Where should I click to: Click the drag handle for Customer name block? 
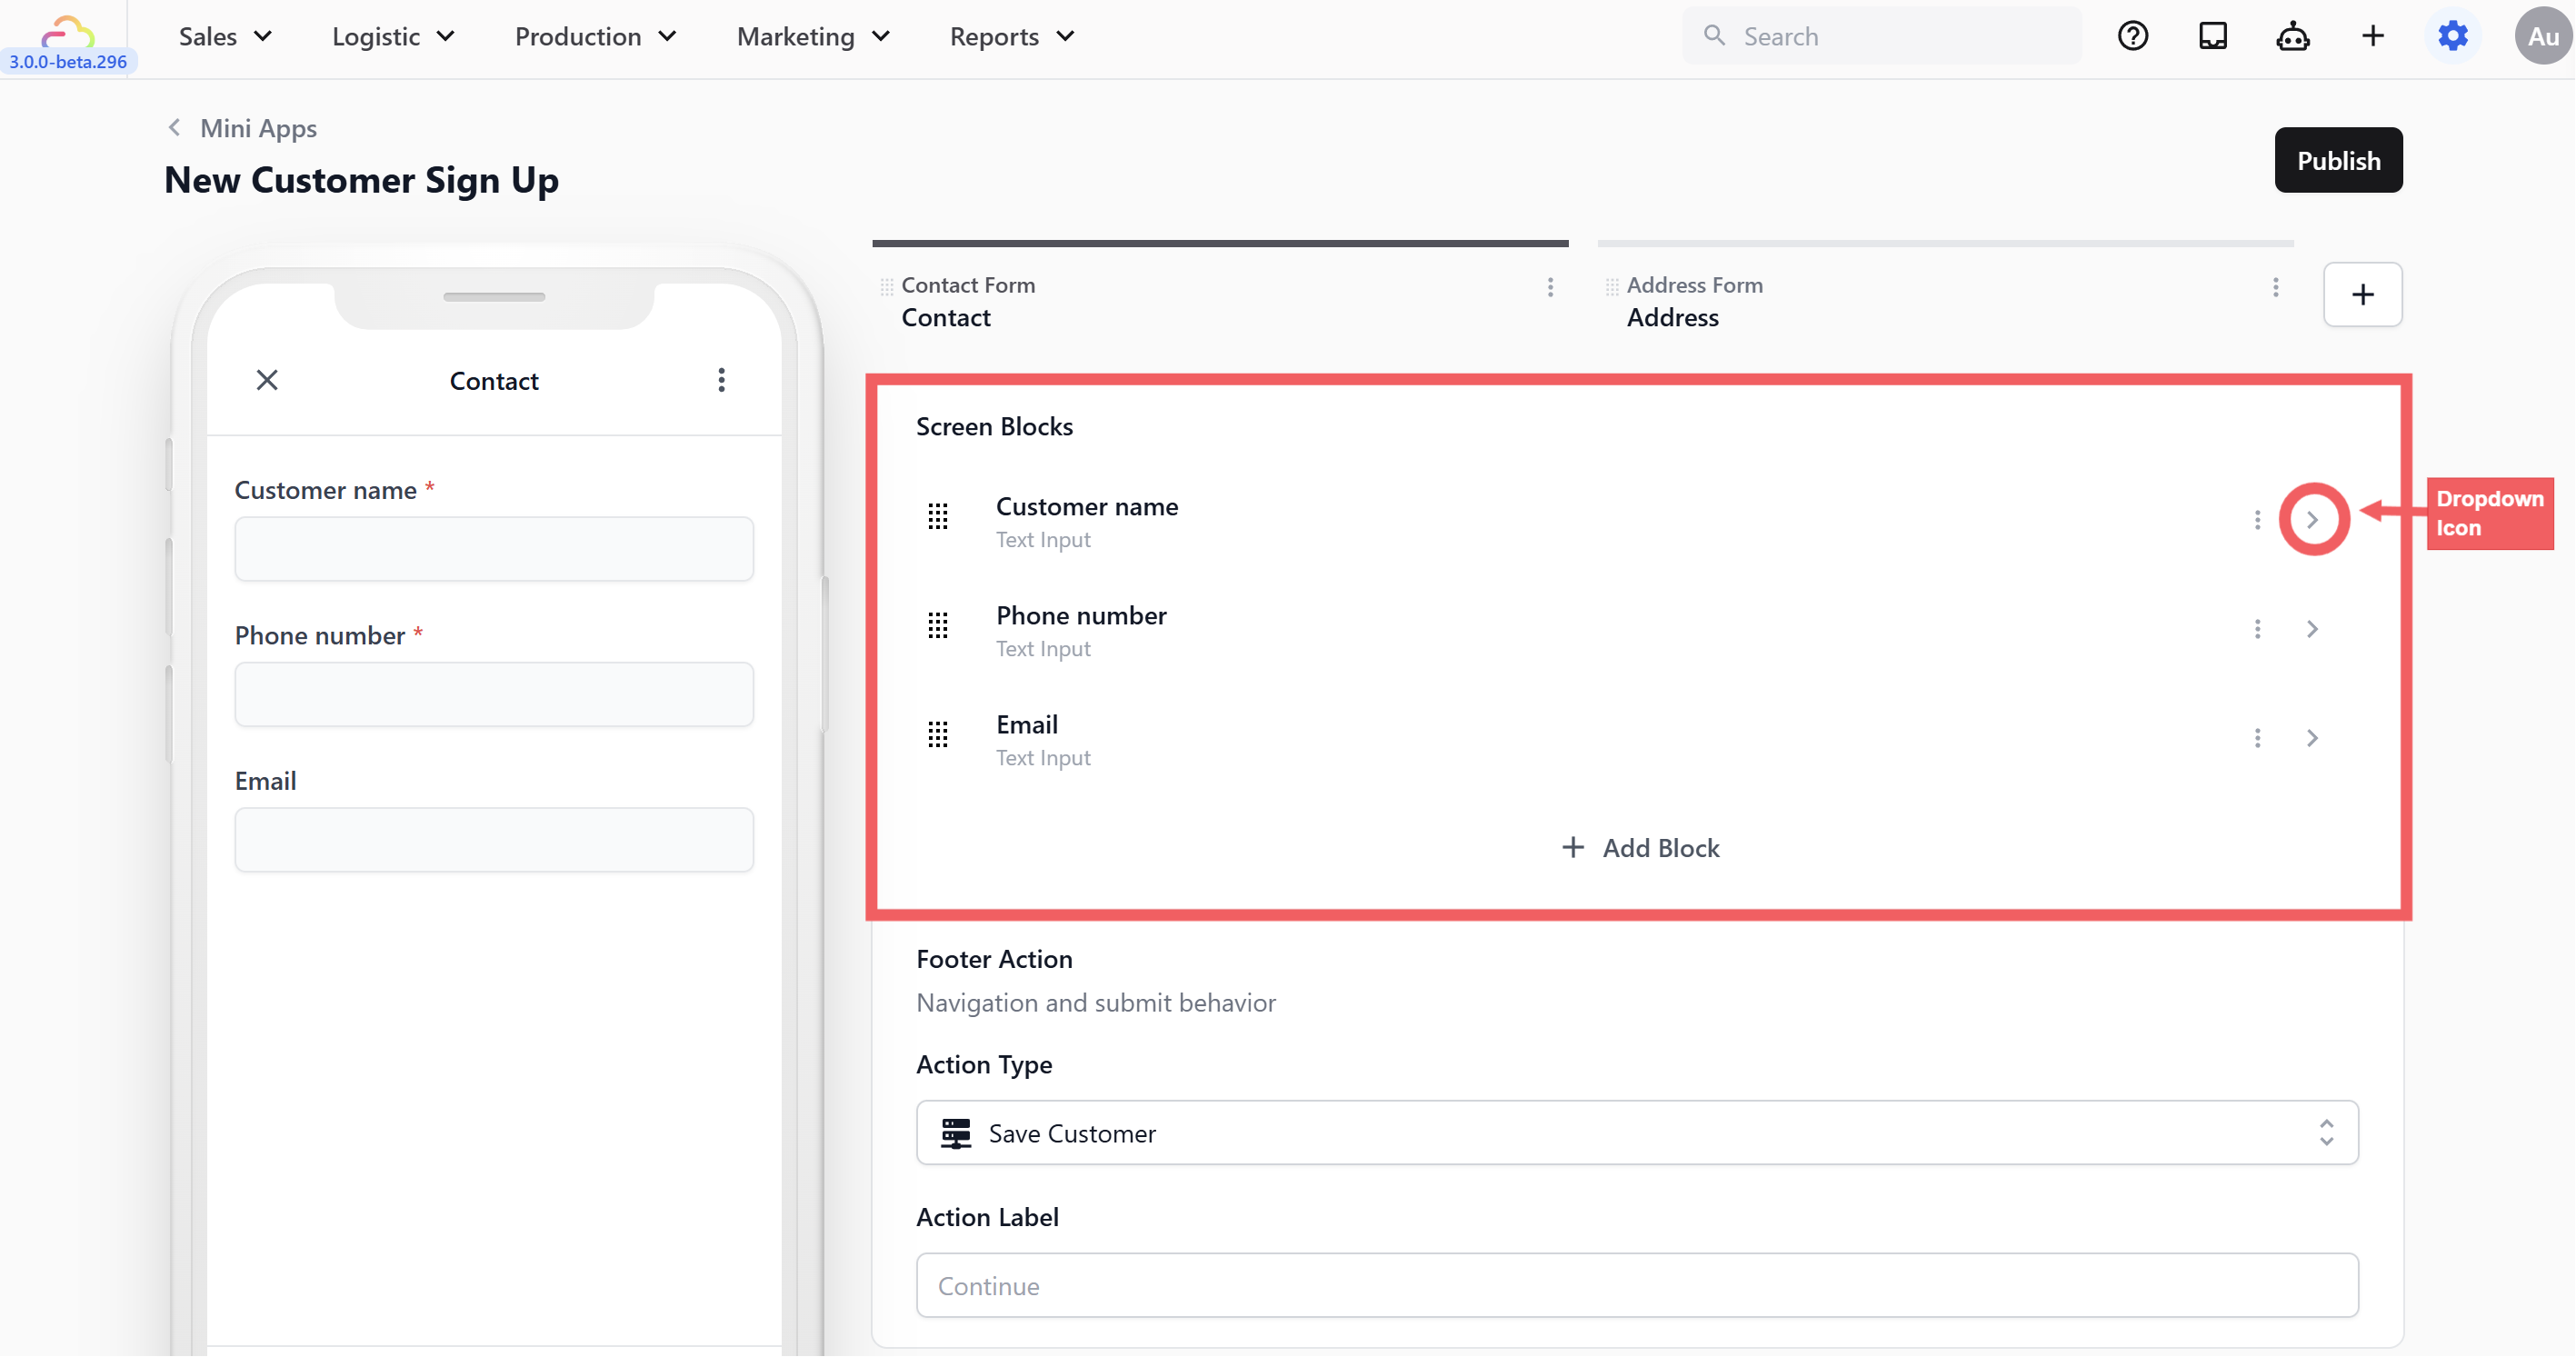tap(937, 517)
